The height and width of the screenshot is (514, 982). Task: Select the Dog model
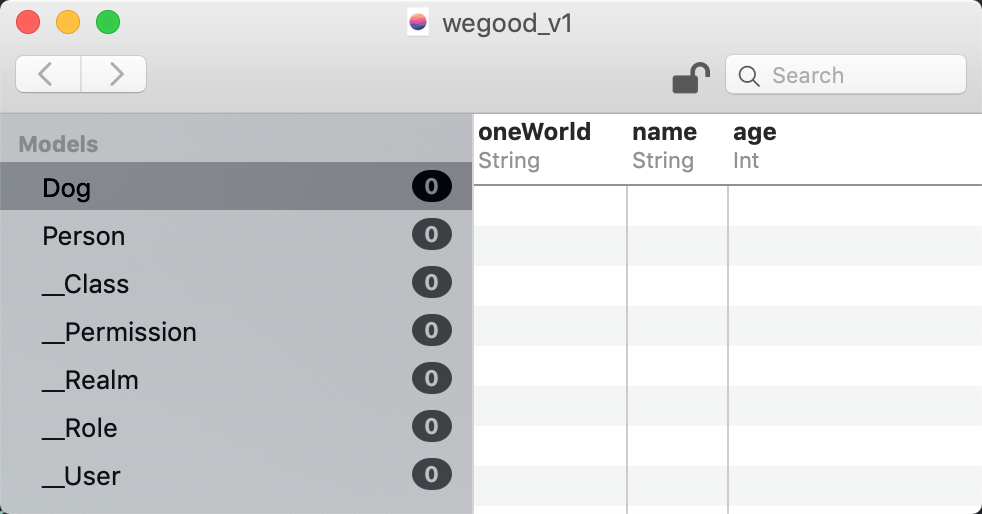[67, 188]
